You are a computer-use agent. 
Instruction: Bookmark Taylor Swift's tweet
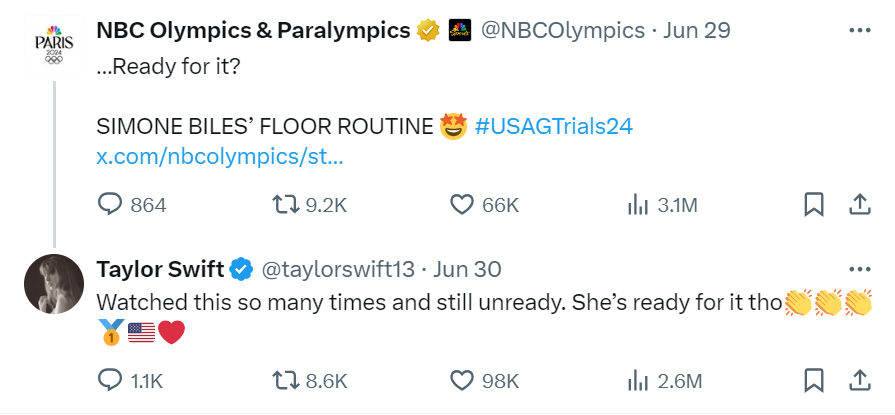click(x=813, y=381)
